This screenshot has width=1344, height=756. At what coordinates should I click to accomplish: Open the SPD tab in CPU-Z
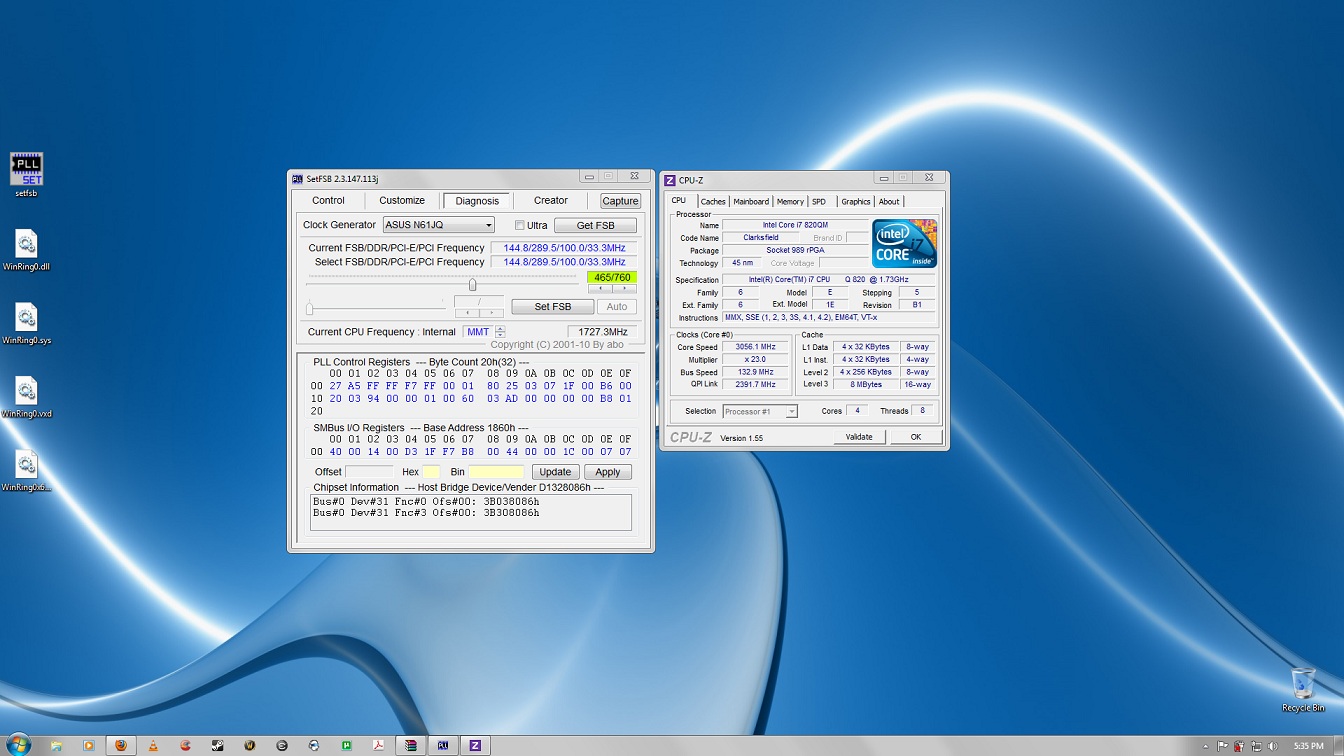tap(819, 202)
